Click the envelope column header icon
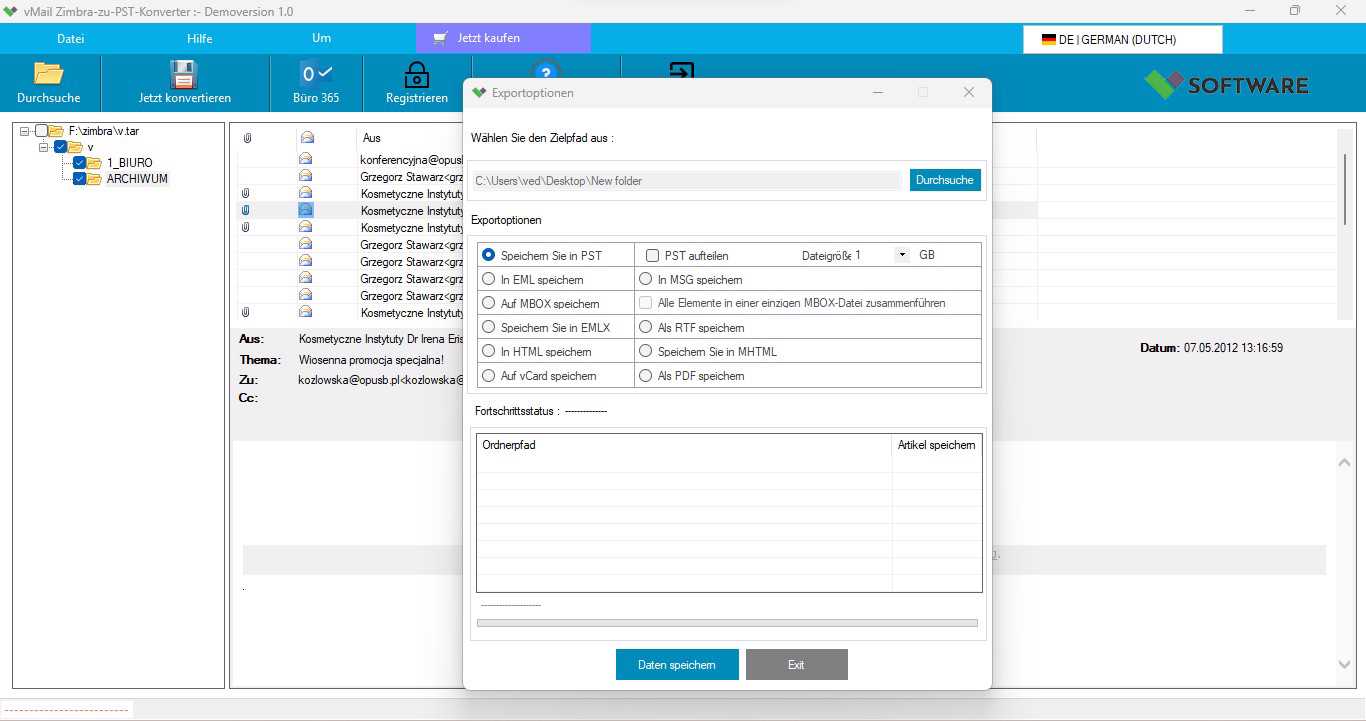The image size is (1366, 721). pyautogui.click(x=307, y=138)
